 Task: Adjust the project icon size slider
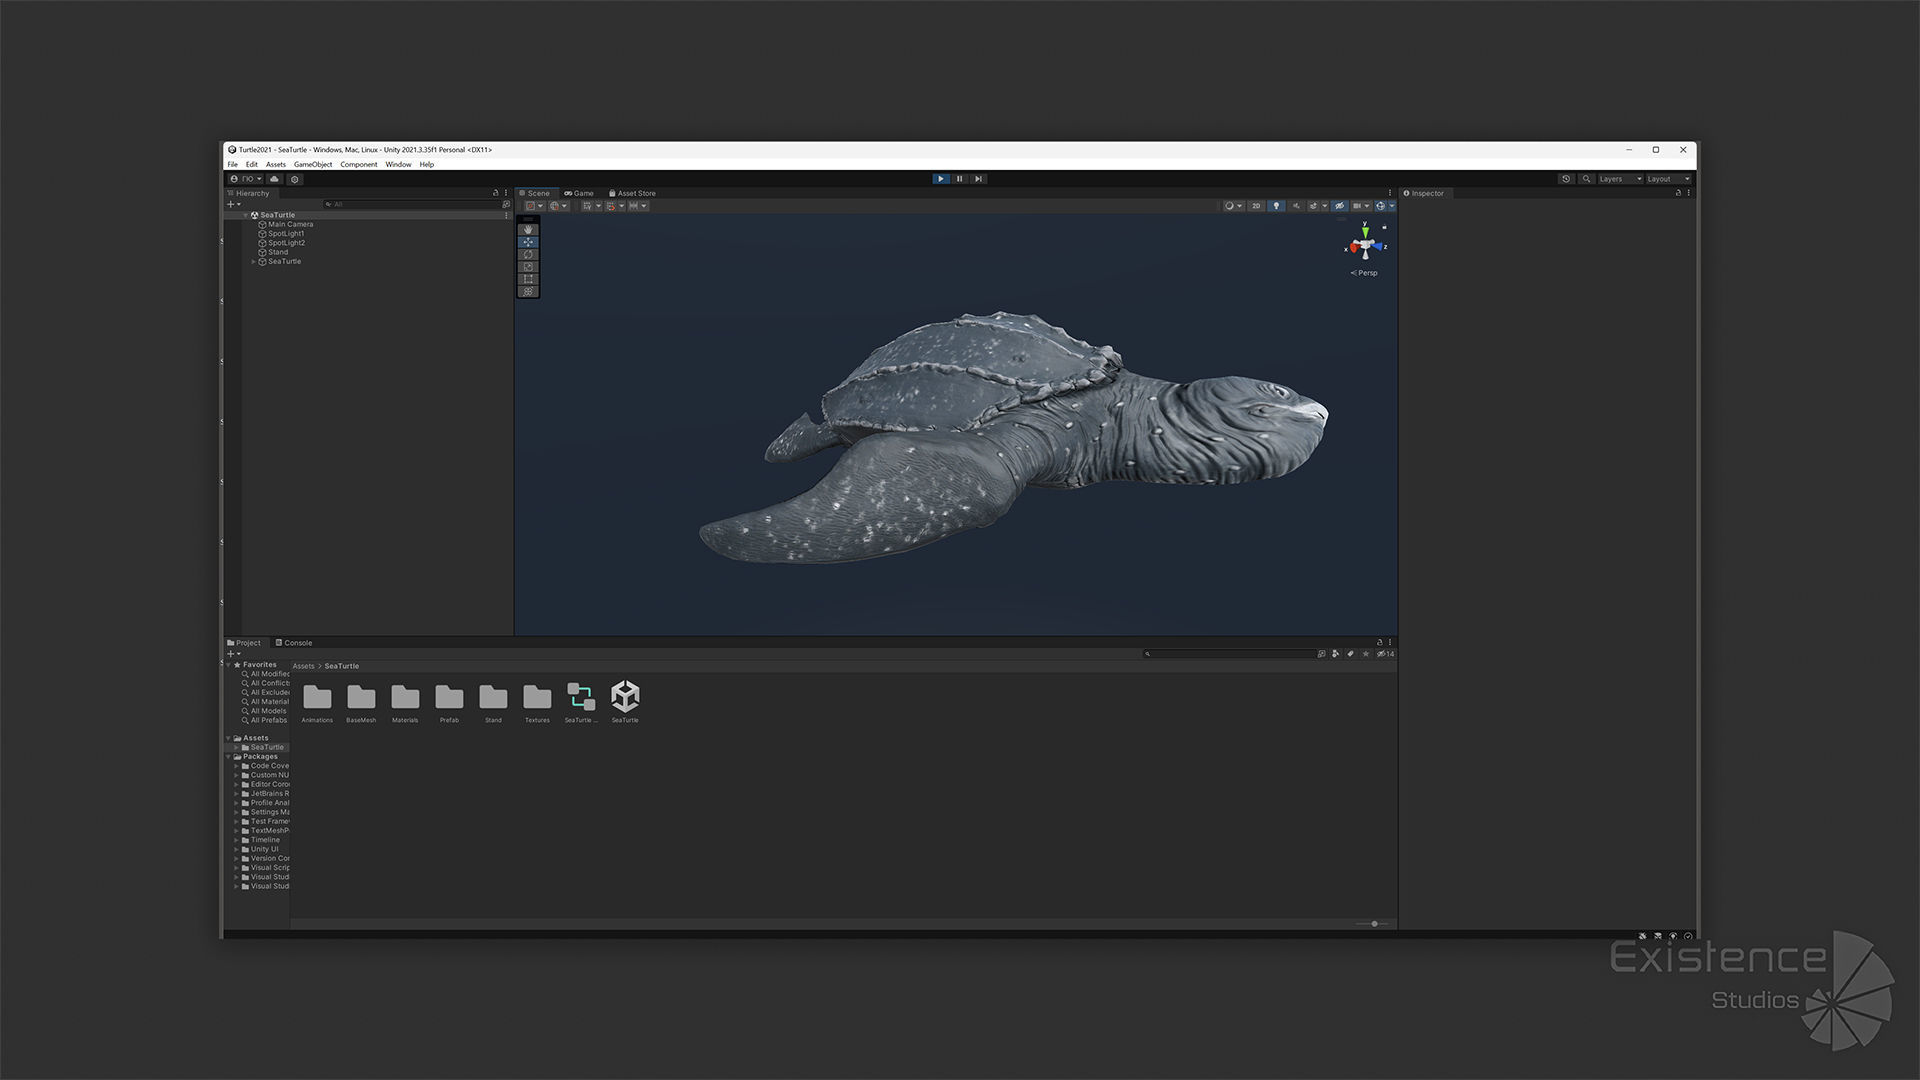[1374, 924]
